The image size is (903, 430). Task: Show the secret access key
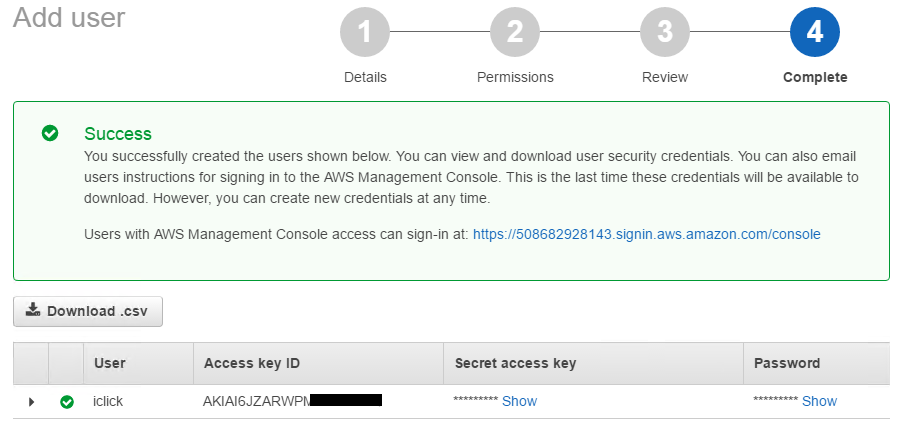point(519,401)
